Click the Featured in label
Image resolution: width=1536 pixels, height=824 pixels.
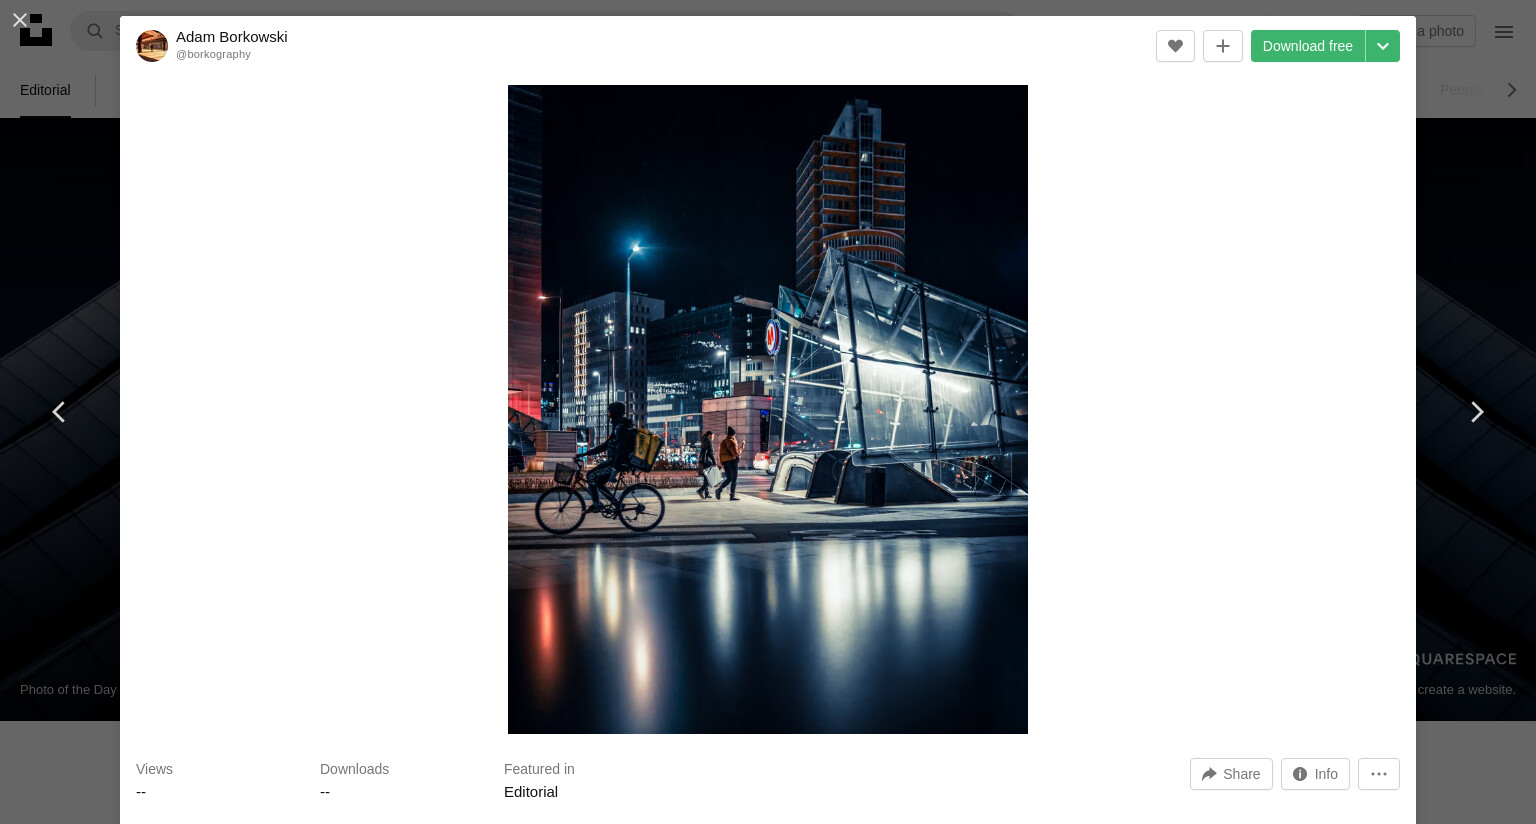point(539,769)
